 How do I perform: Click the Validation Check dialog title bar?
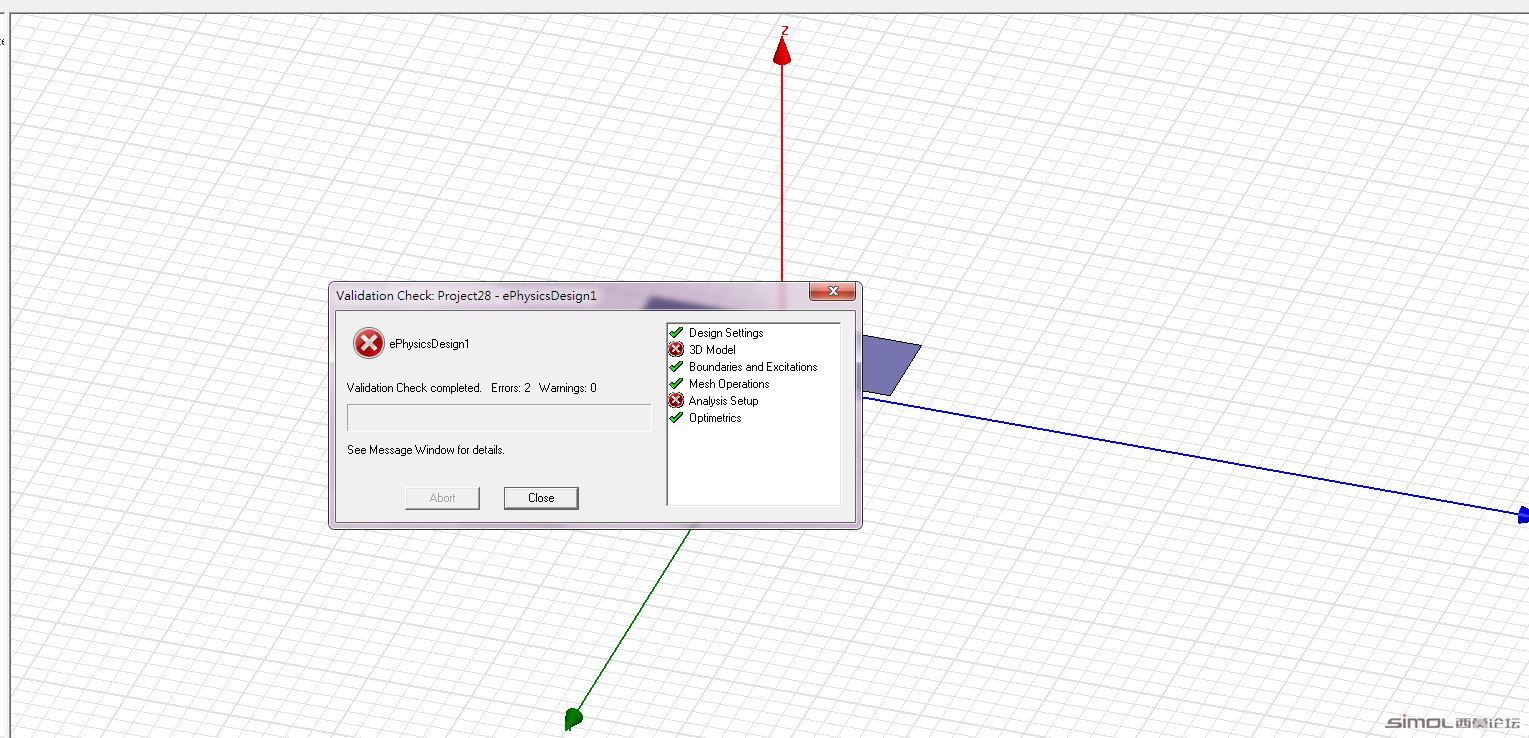click(x=570, y=295)
